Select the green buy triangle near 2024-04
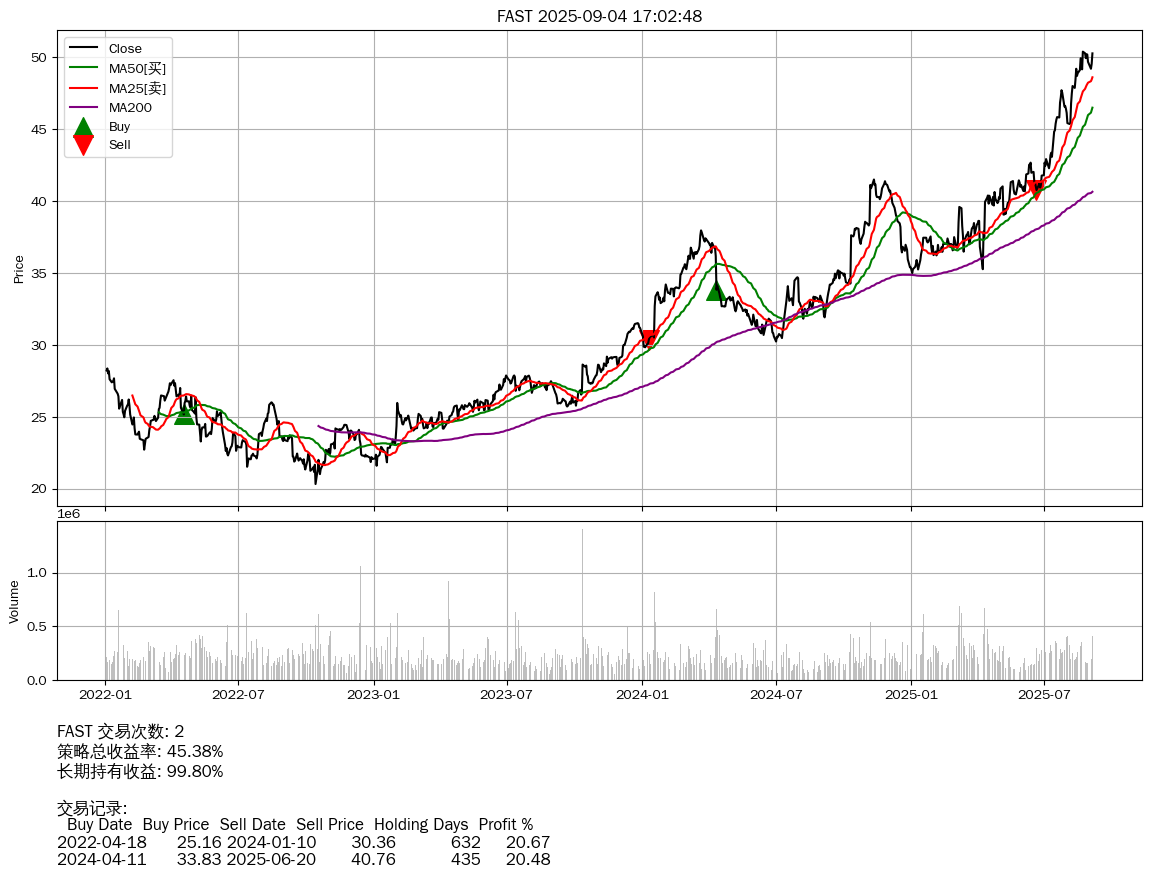Image resolution: width=1152 pixels, height=878 pixels. (x=716, y=290)
